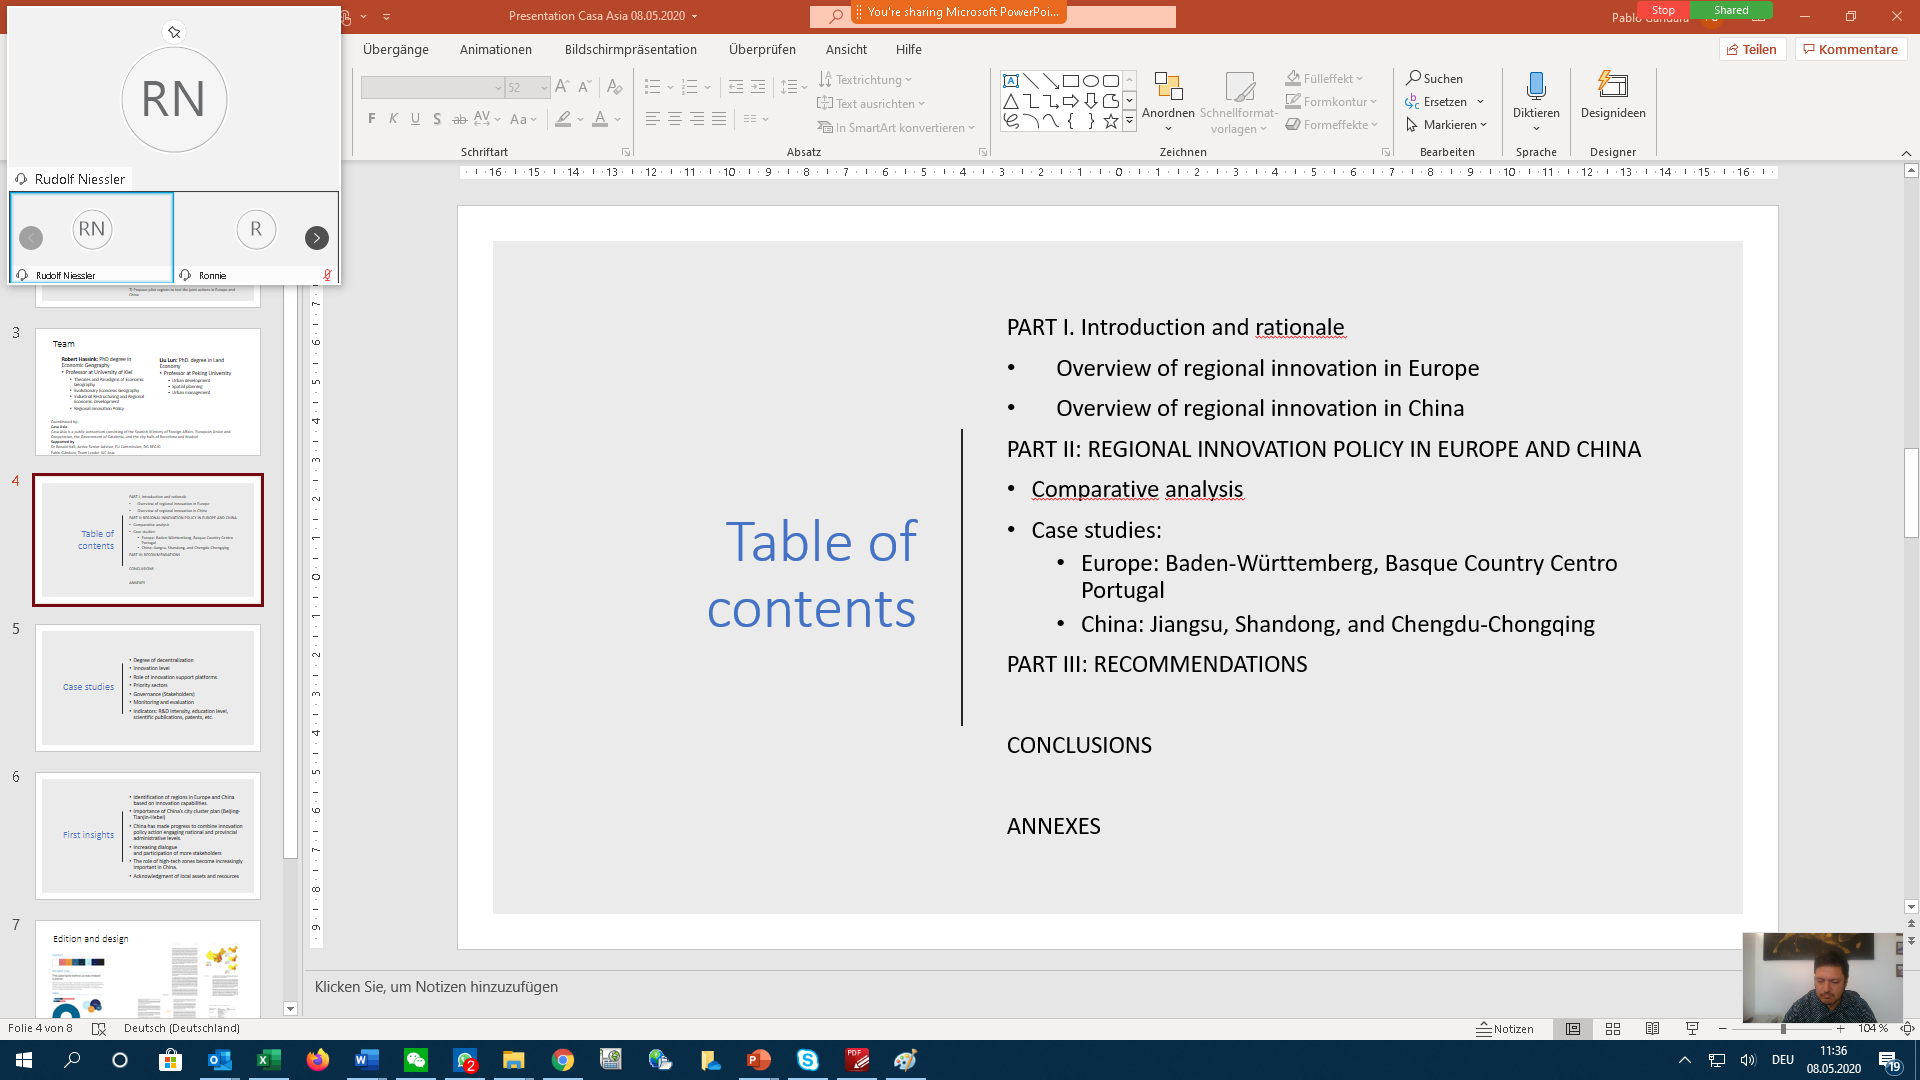The image size is (1920, 1080).
Task: Toggle the Notizen notes pane
Action: point(1505,1029)
